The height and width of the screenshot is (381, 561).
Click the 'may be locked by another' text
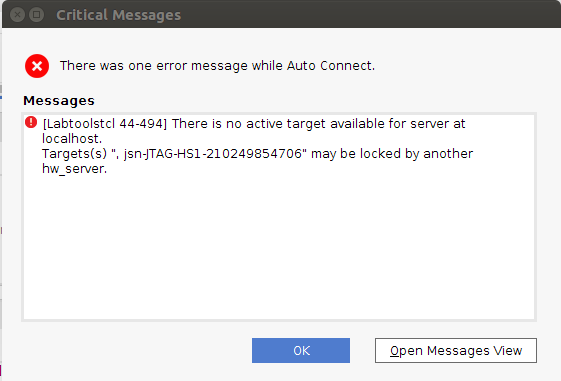(392, 153)
